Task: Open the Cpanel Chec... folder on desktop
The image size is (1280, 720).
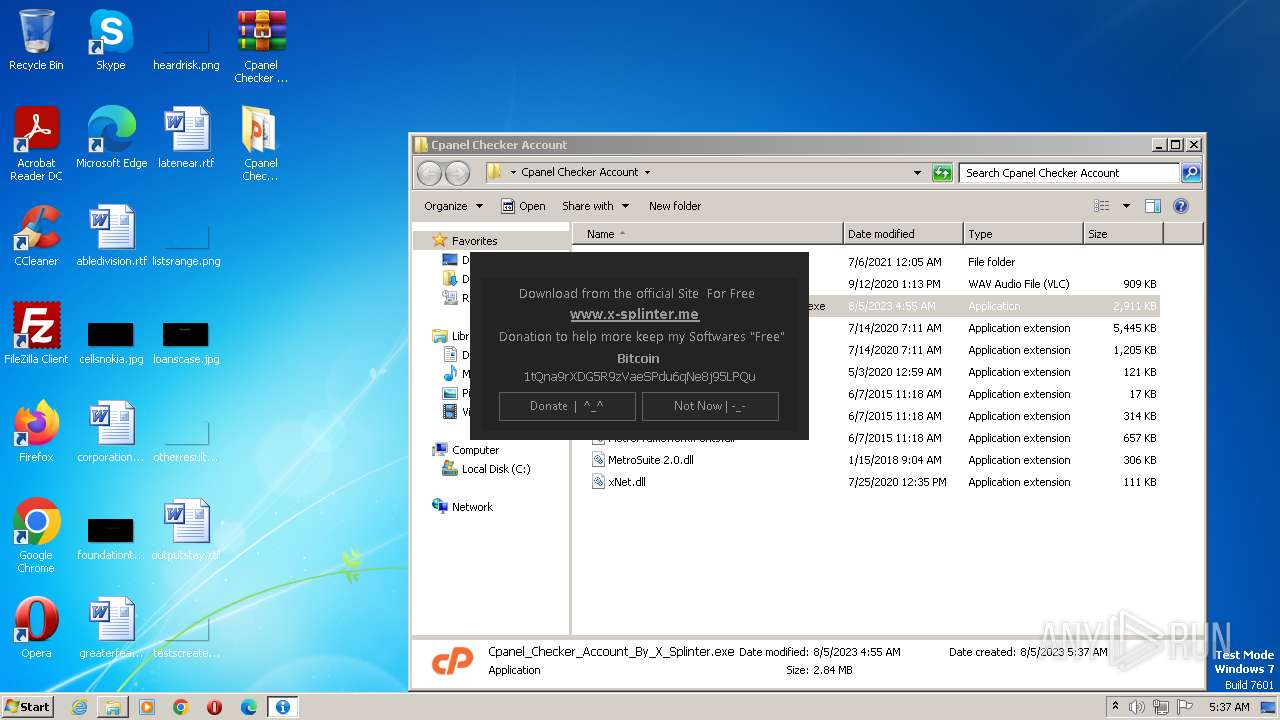Action: coord(261,144)
